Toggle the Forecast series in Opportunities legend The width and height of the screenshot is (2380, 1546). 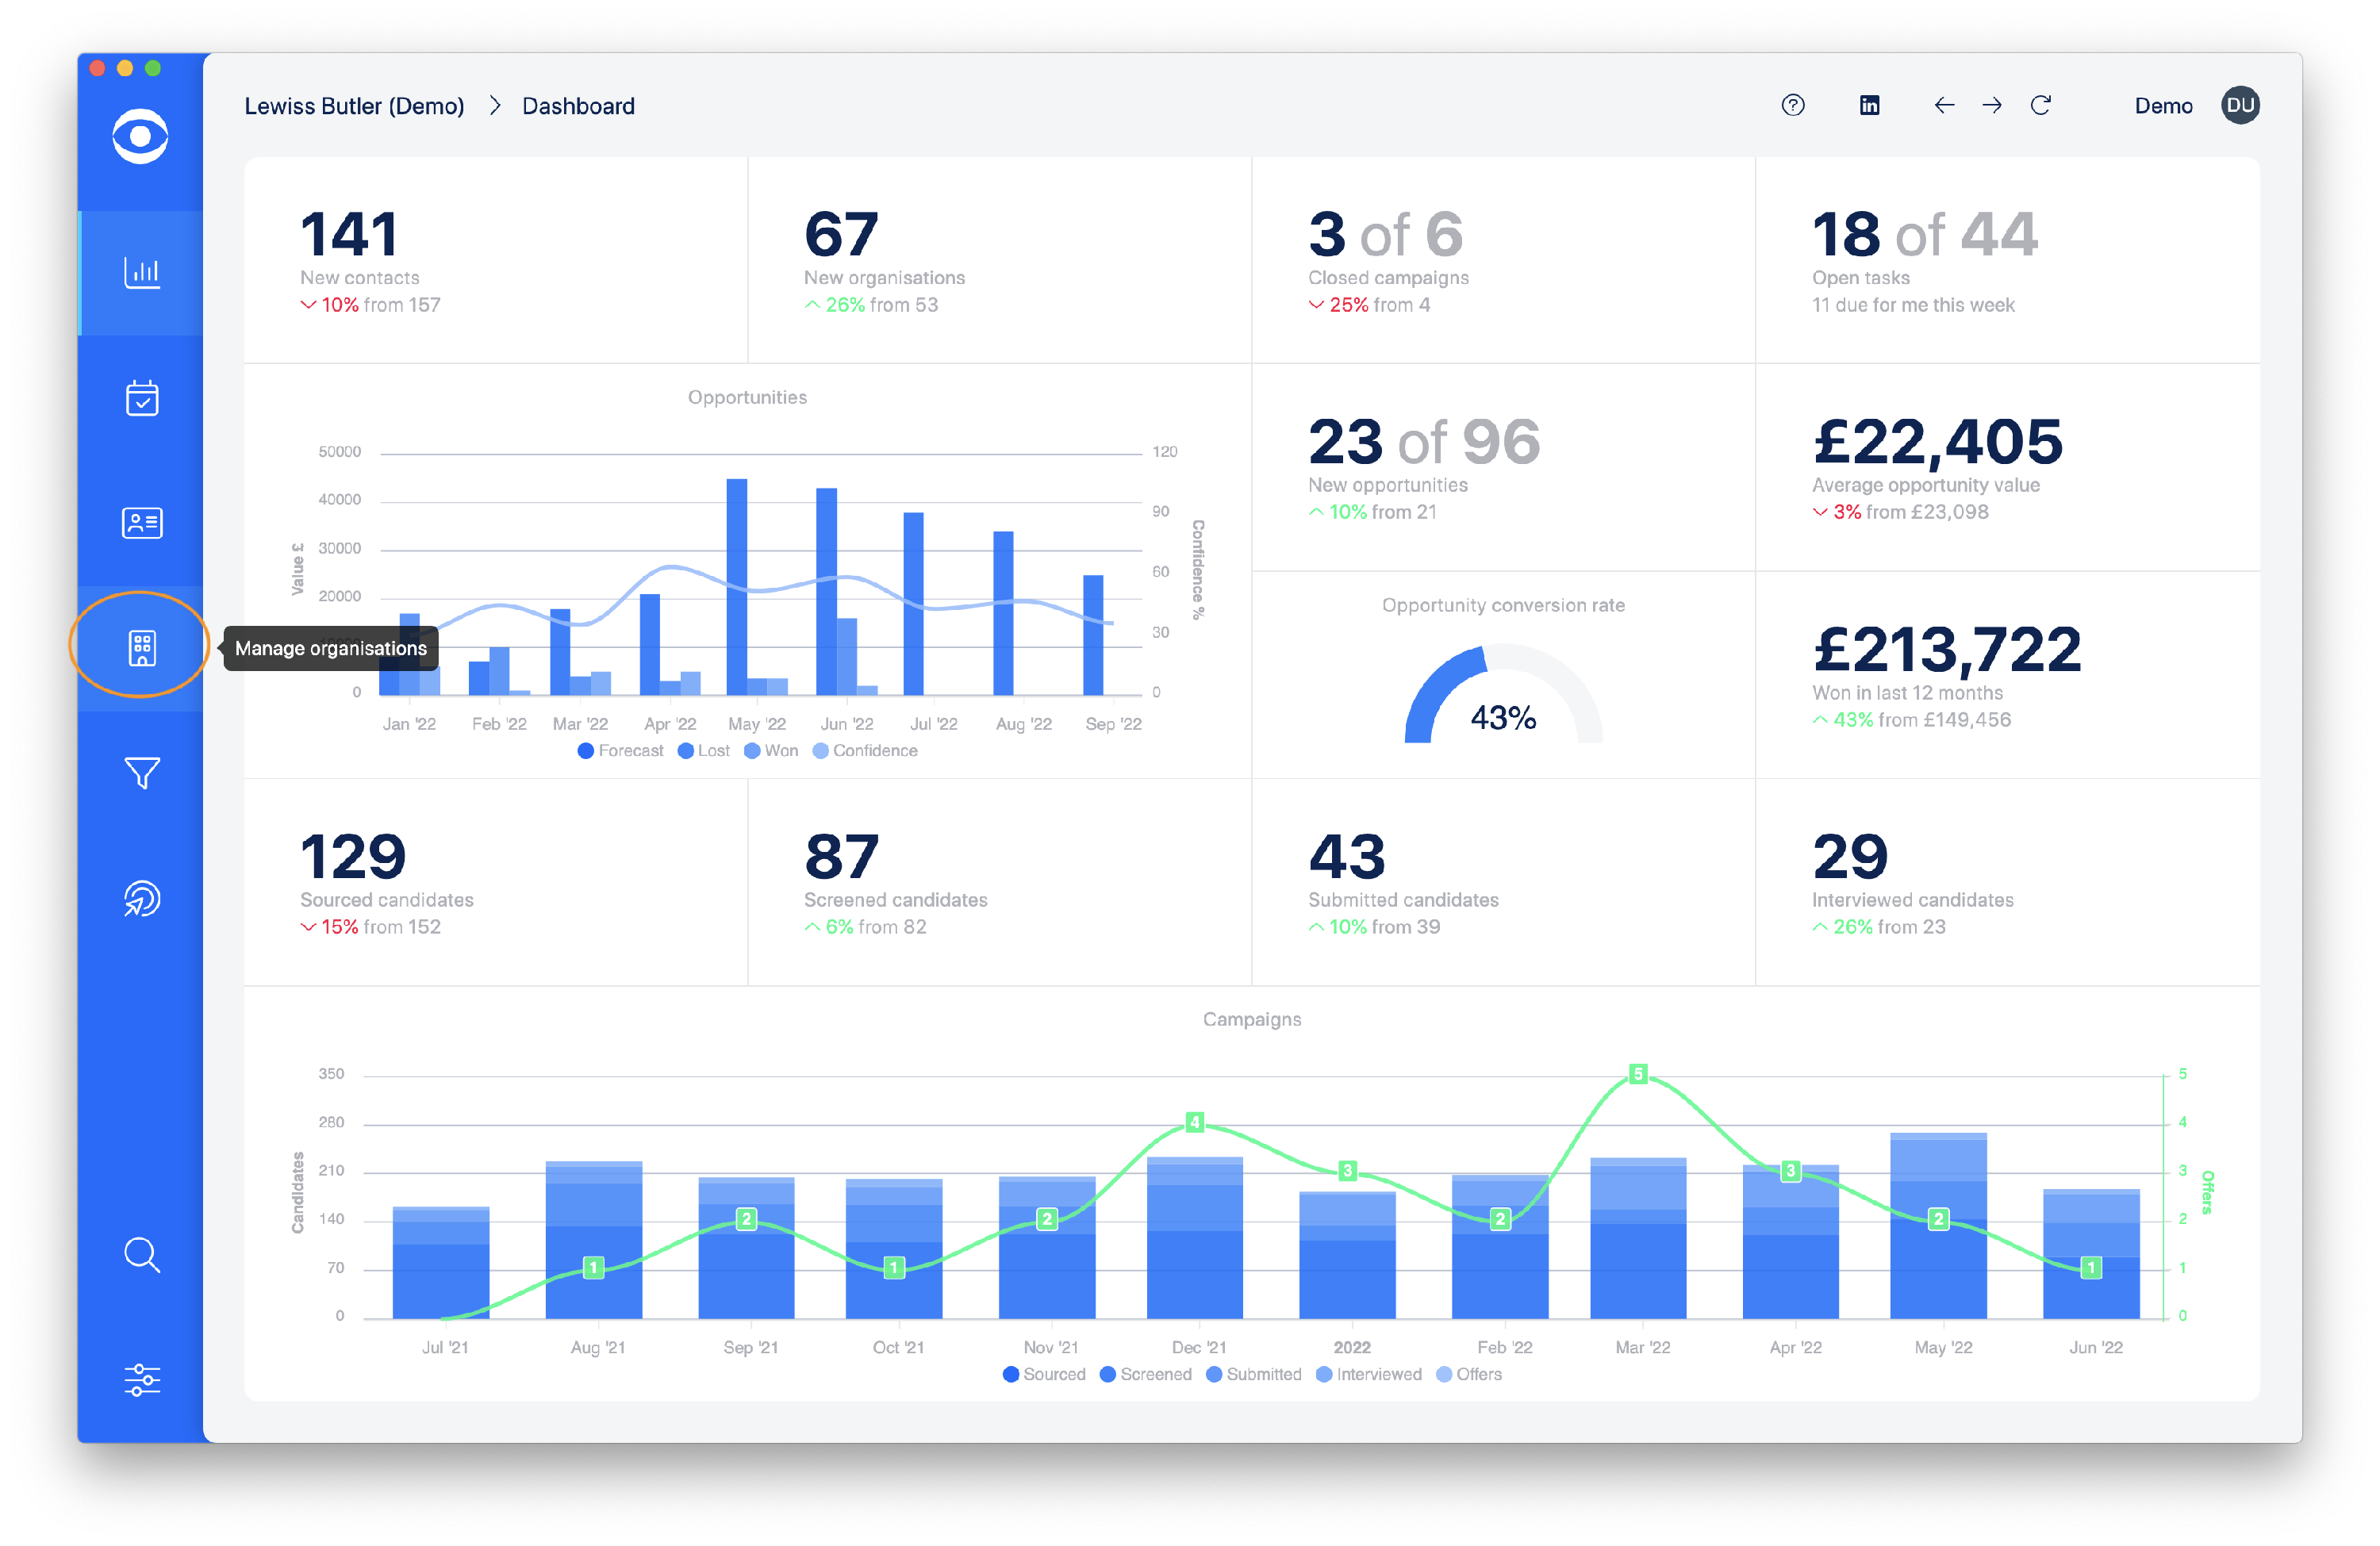(620, 750)
